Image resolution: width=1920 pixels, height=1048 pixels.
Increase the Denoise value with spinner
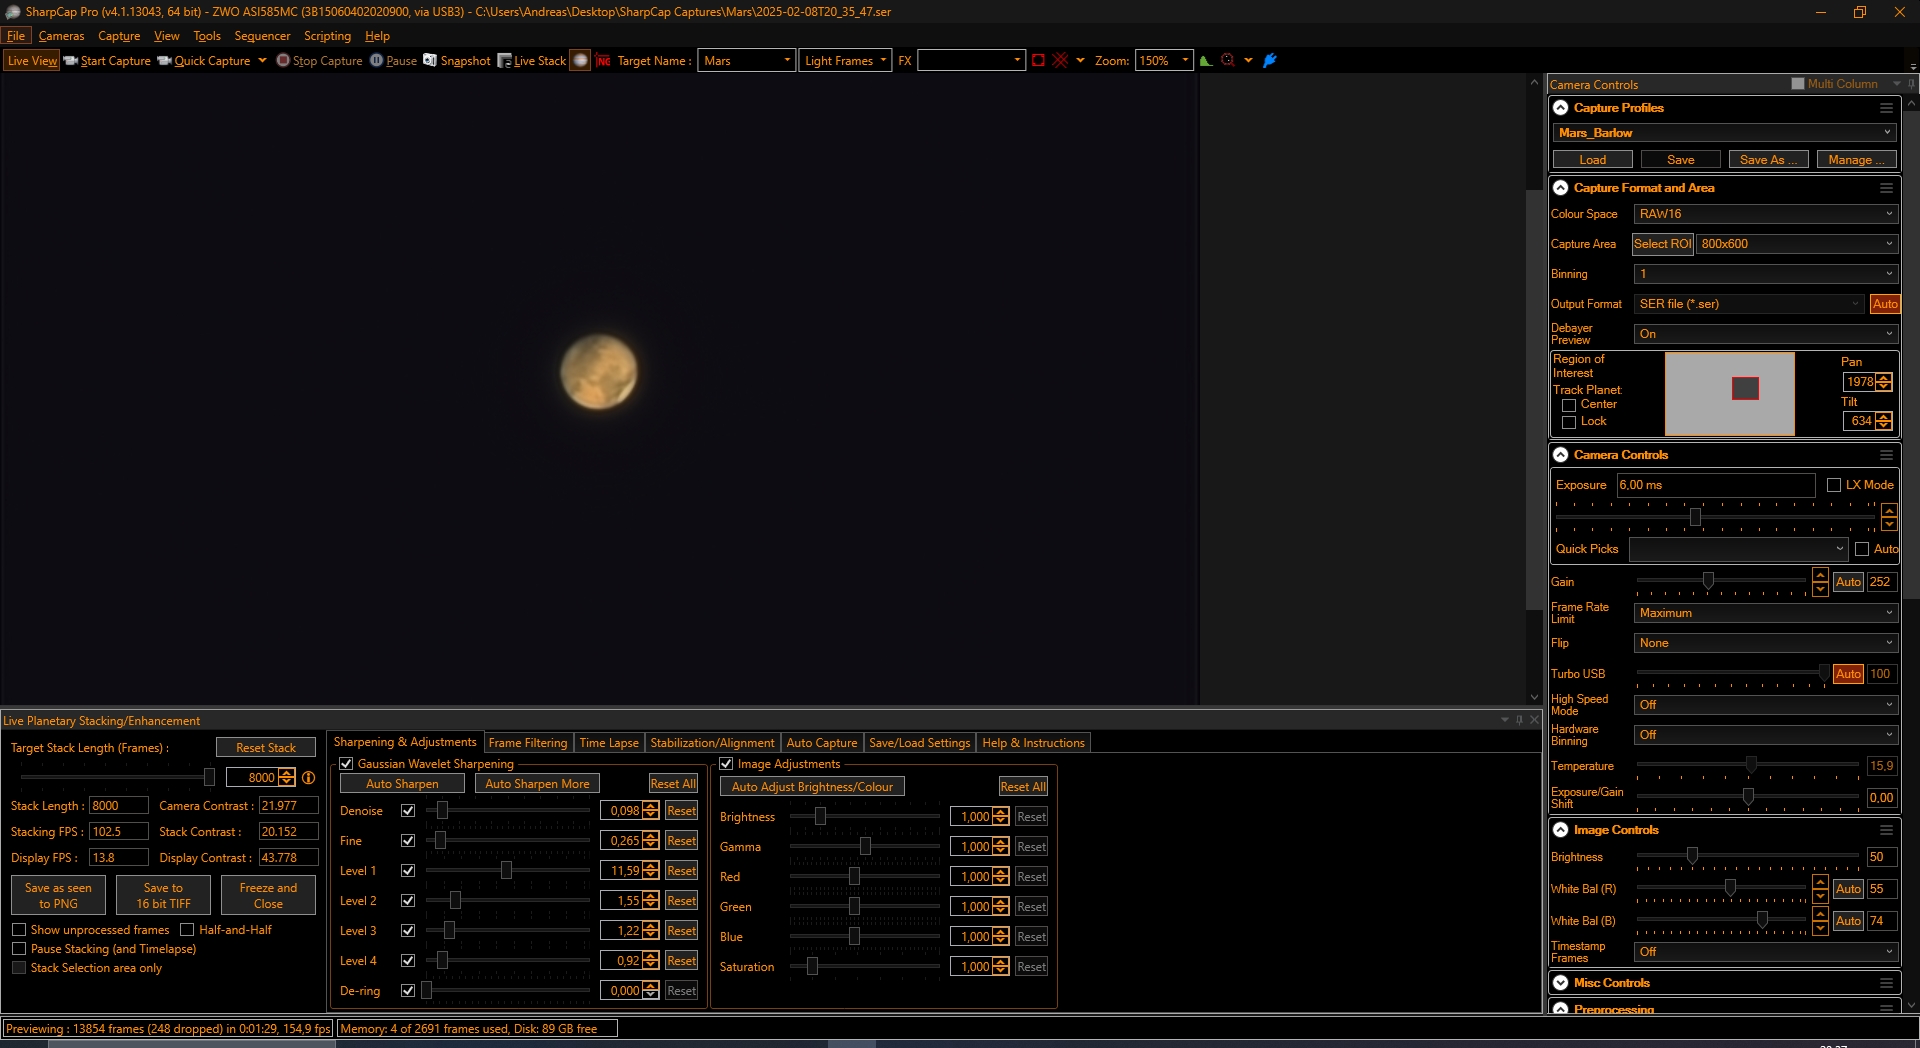(652, 807)
